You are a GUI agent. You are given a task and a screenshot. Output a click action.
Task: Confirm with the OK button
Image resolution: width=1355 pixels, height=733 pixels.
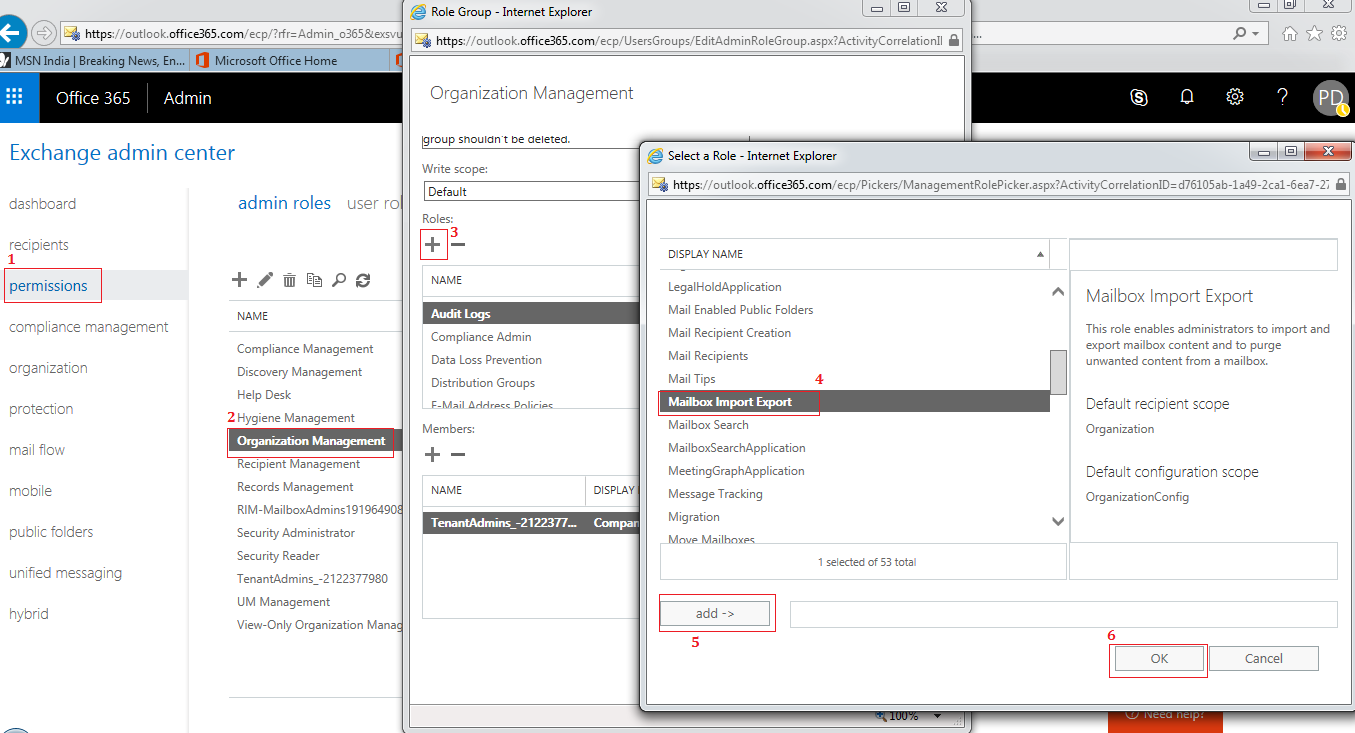point(1159,658)
